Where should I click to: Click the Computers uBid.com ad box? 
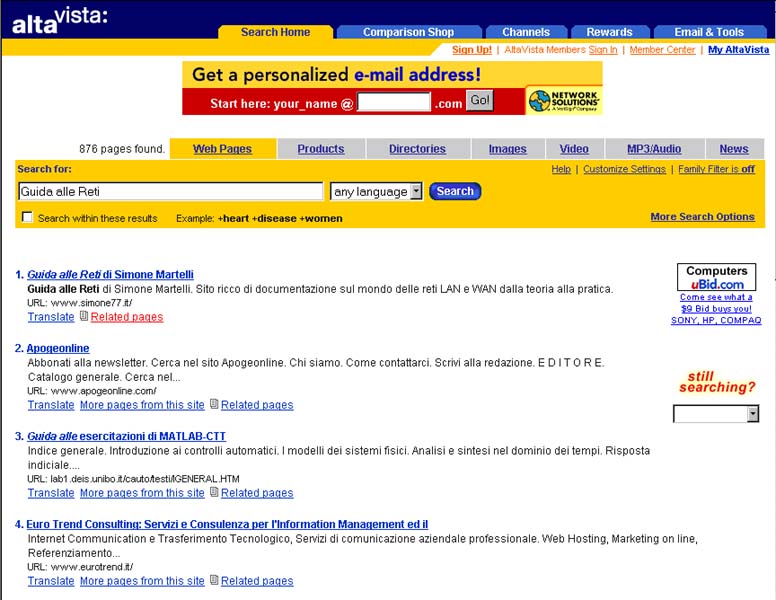(x=716, y=277)
